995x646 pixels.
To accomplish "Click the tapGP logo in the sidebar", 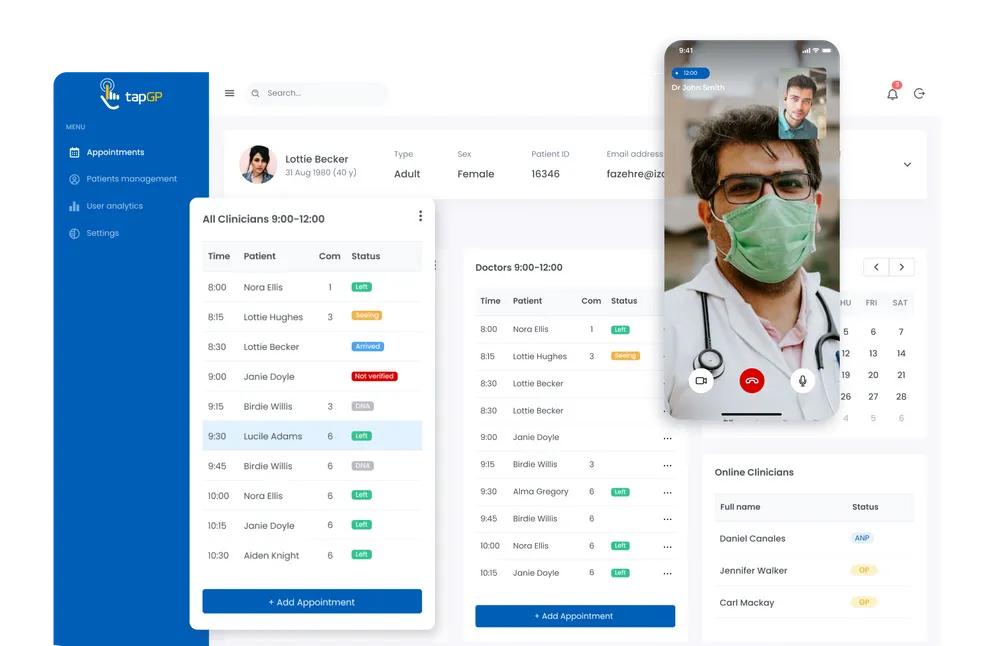I will click(131, 95).
